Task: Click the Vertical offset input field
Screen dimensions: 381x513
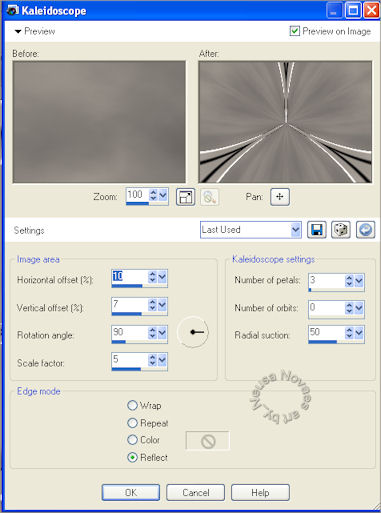Action: [x=129, y=304]
